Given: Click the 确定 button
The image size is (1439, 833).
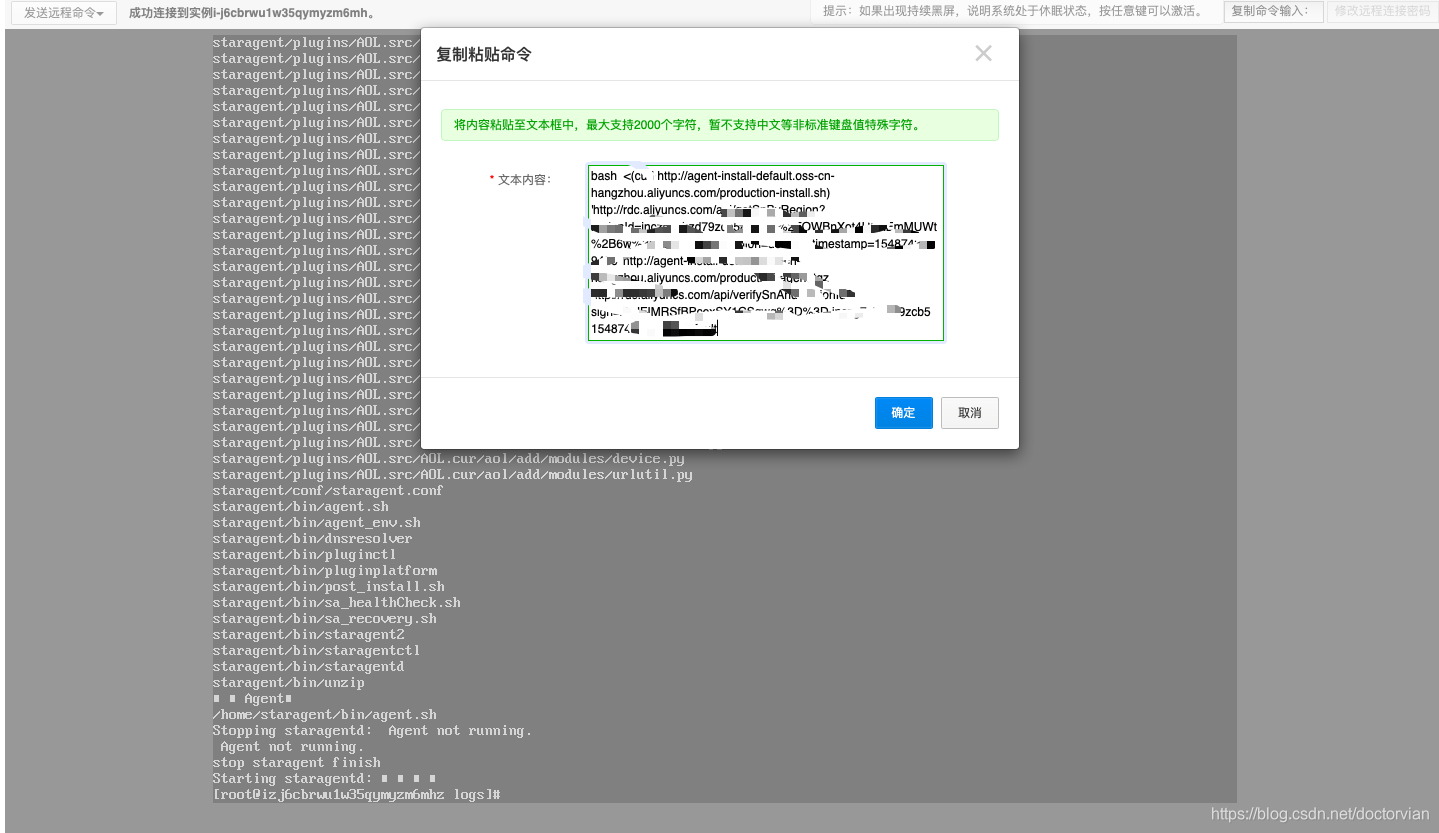Looking at the screenshot, I should (903, 413).
